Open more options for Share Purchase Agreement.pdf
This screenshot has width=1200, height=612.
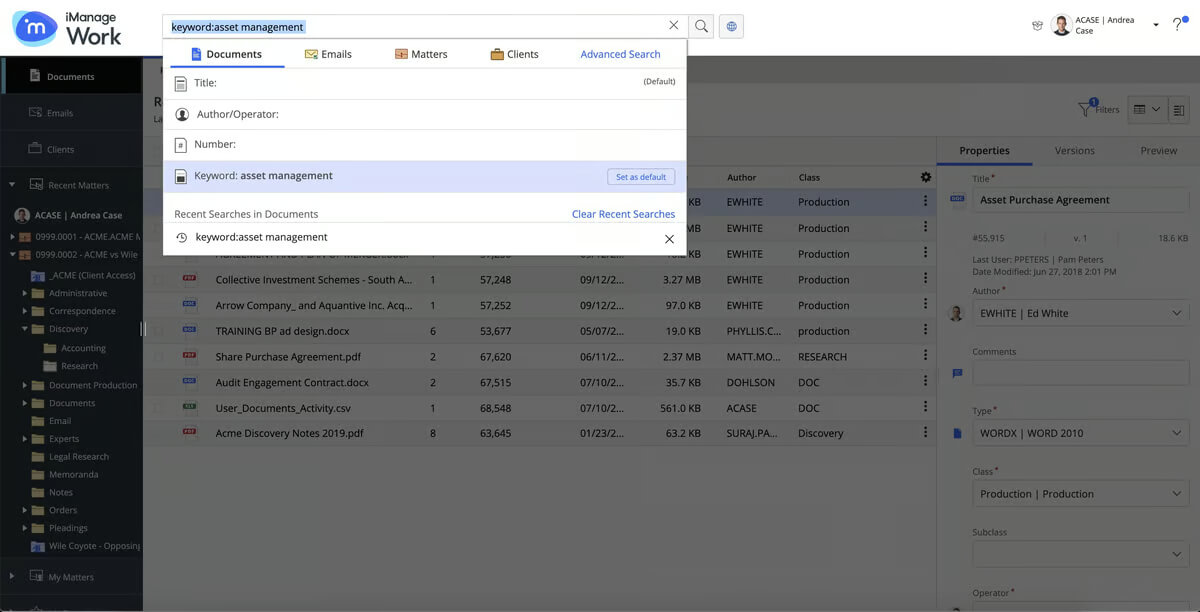pos(925,356)
